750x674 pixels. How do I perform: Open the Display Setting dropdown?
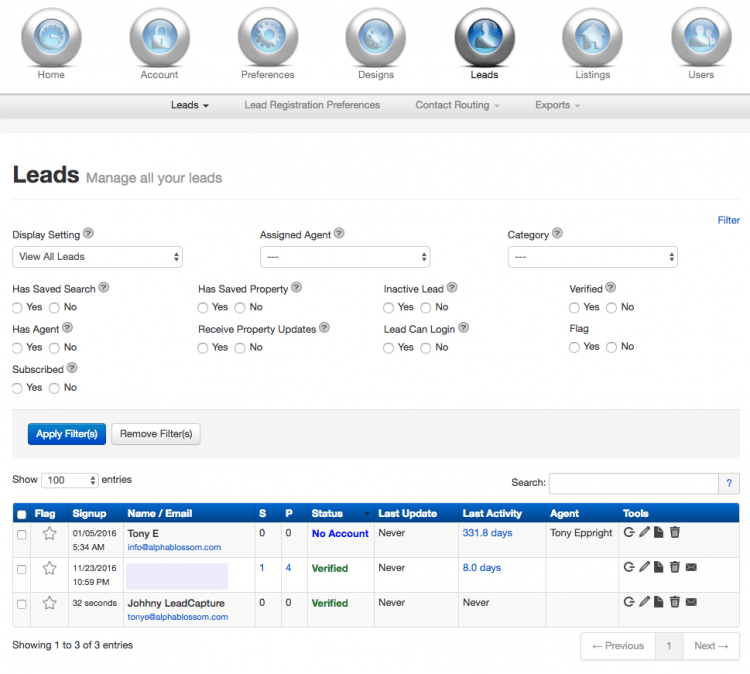(97, 257)
